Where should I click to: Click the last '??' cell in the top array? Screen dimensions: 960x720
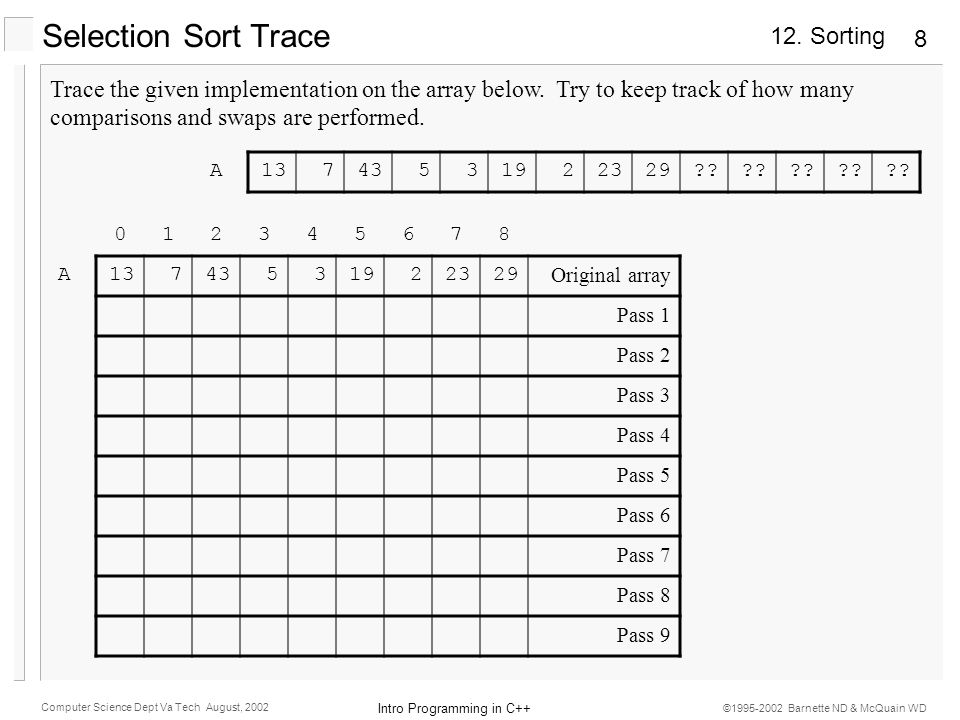pos(896,171)
